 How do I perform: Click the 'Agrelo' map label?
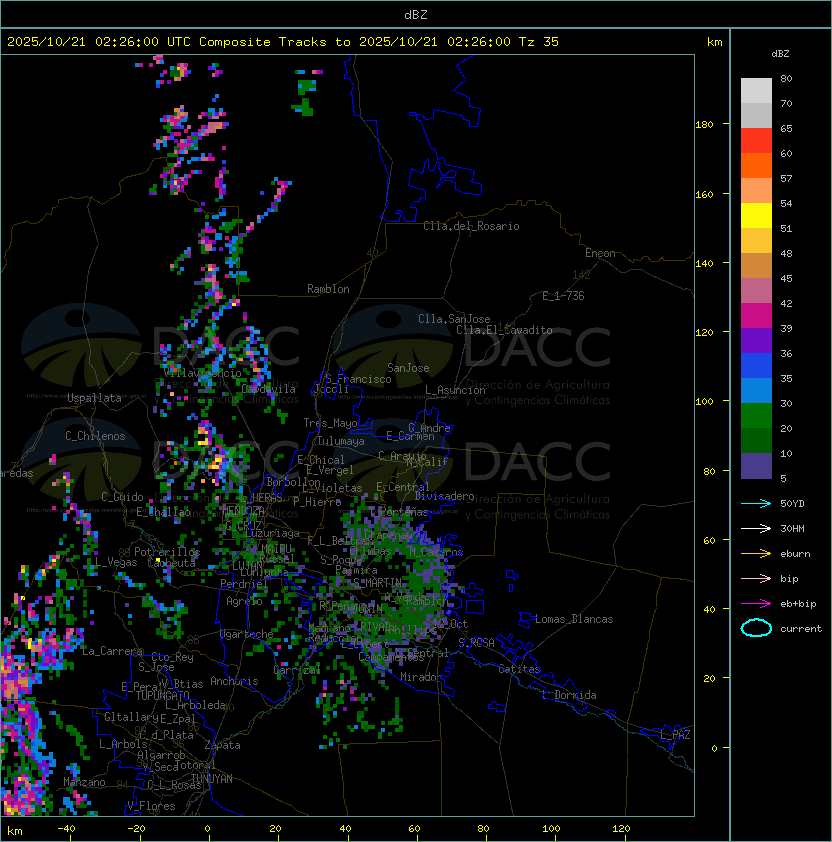[244, 601]
